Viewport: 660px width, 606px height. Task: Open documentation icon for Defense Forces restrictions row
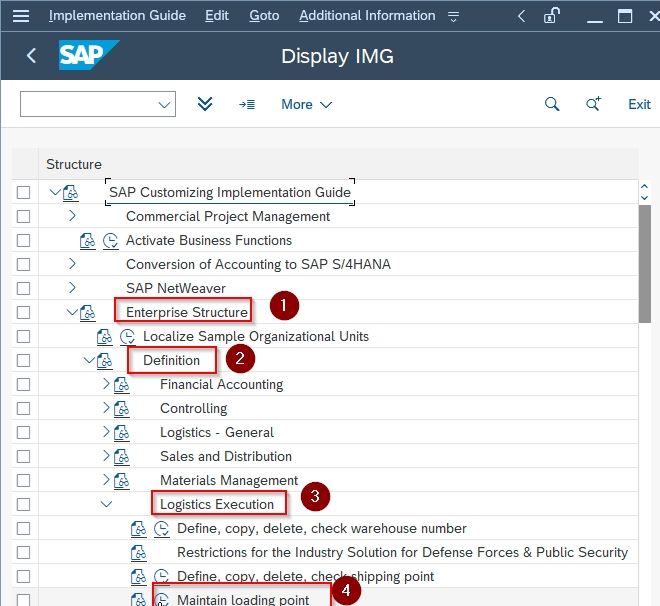click(138, 553)
